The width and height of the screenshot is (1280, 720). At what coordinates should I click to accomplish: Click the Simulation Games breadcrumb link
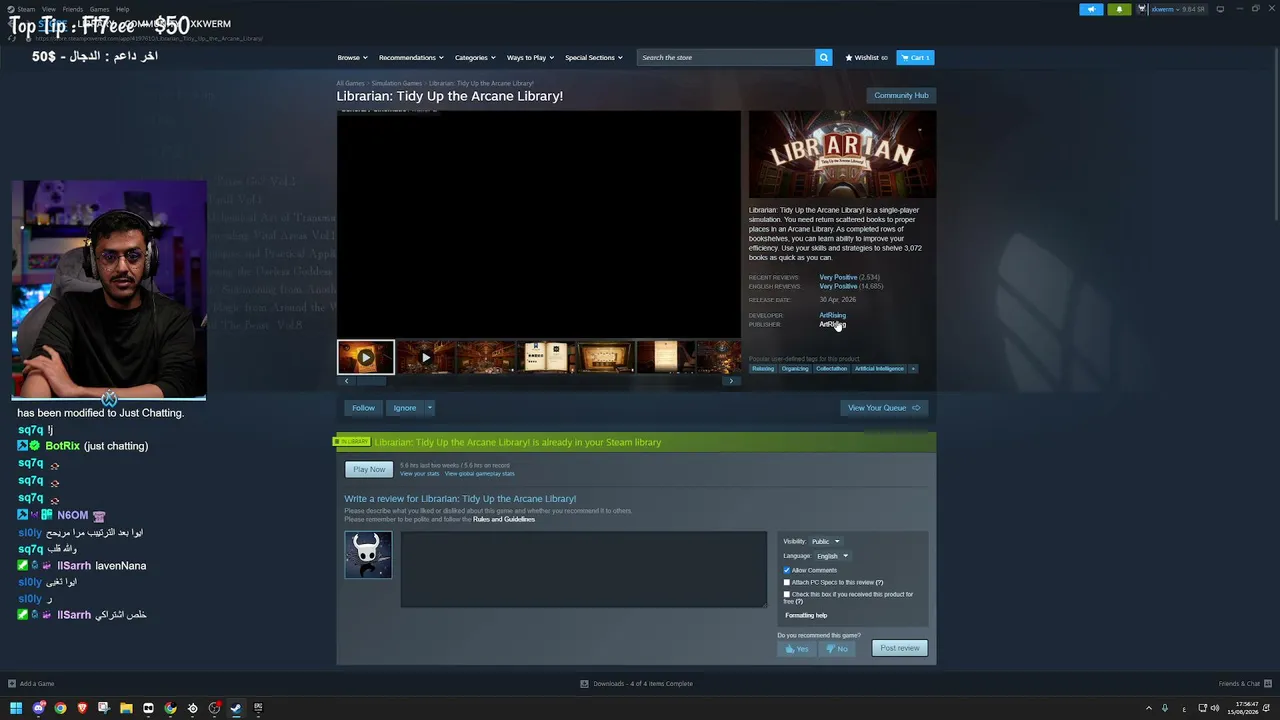coord(397,83)
